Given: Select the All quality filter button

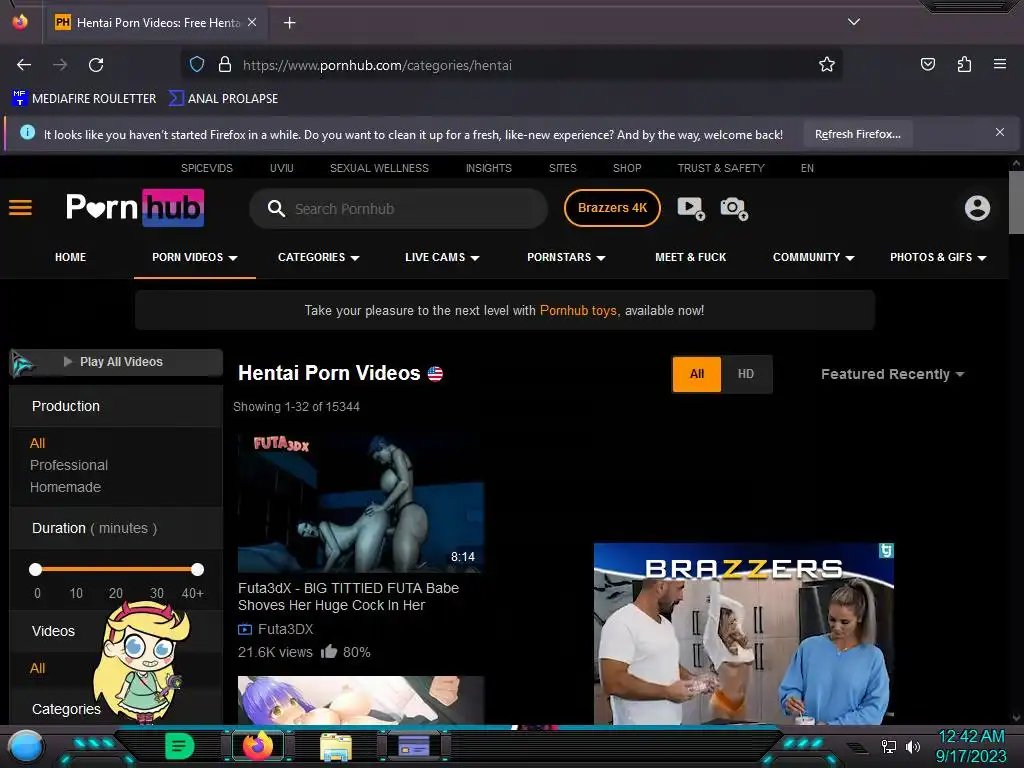Looking at the screenshot, I should coord(697,374).
